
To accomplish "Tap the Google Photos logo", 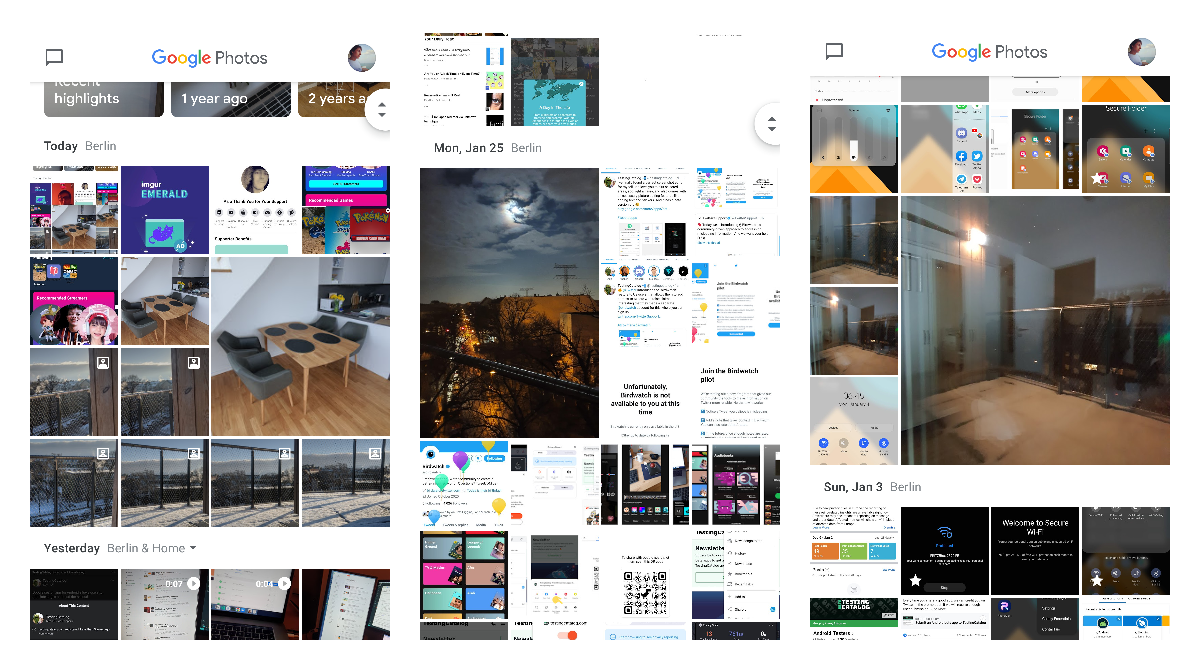I will (x=209, y=57).
